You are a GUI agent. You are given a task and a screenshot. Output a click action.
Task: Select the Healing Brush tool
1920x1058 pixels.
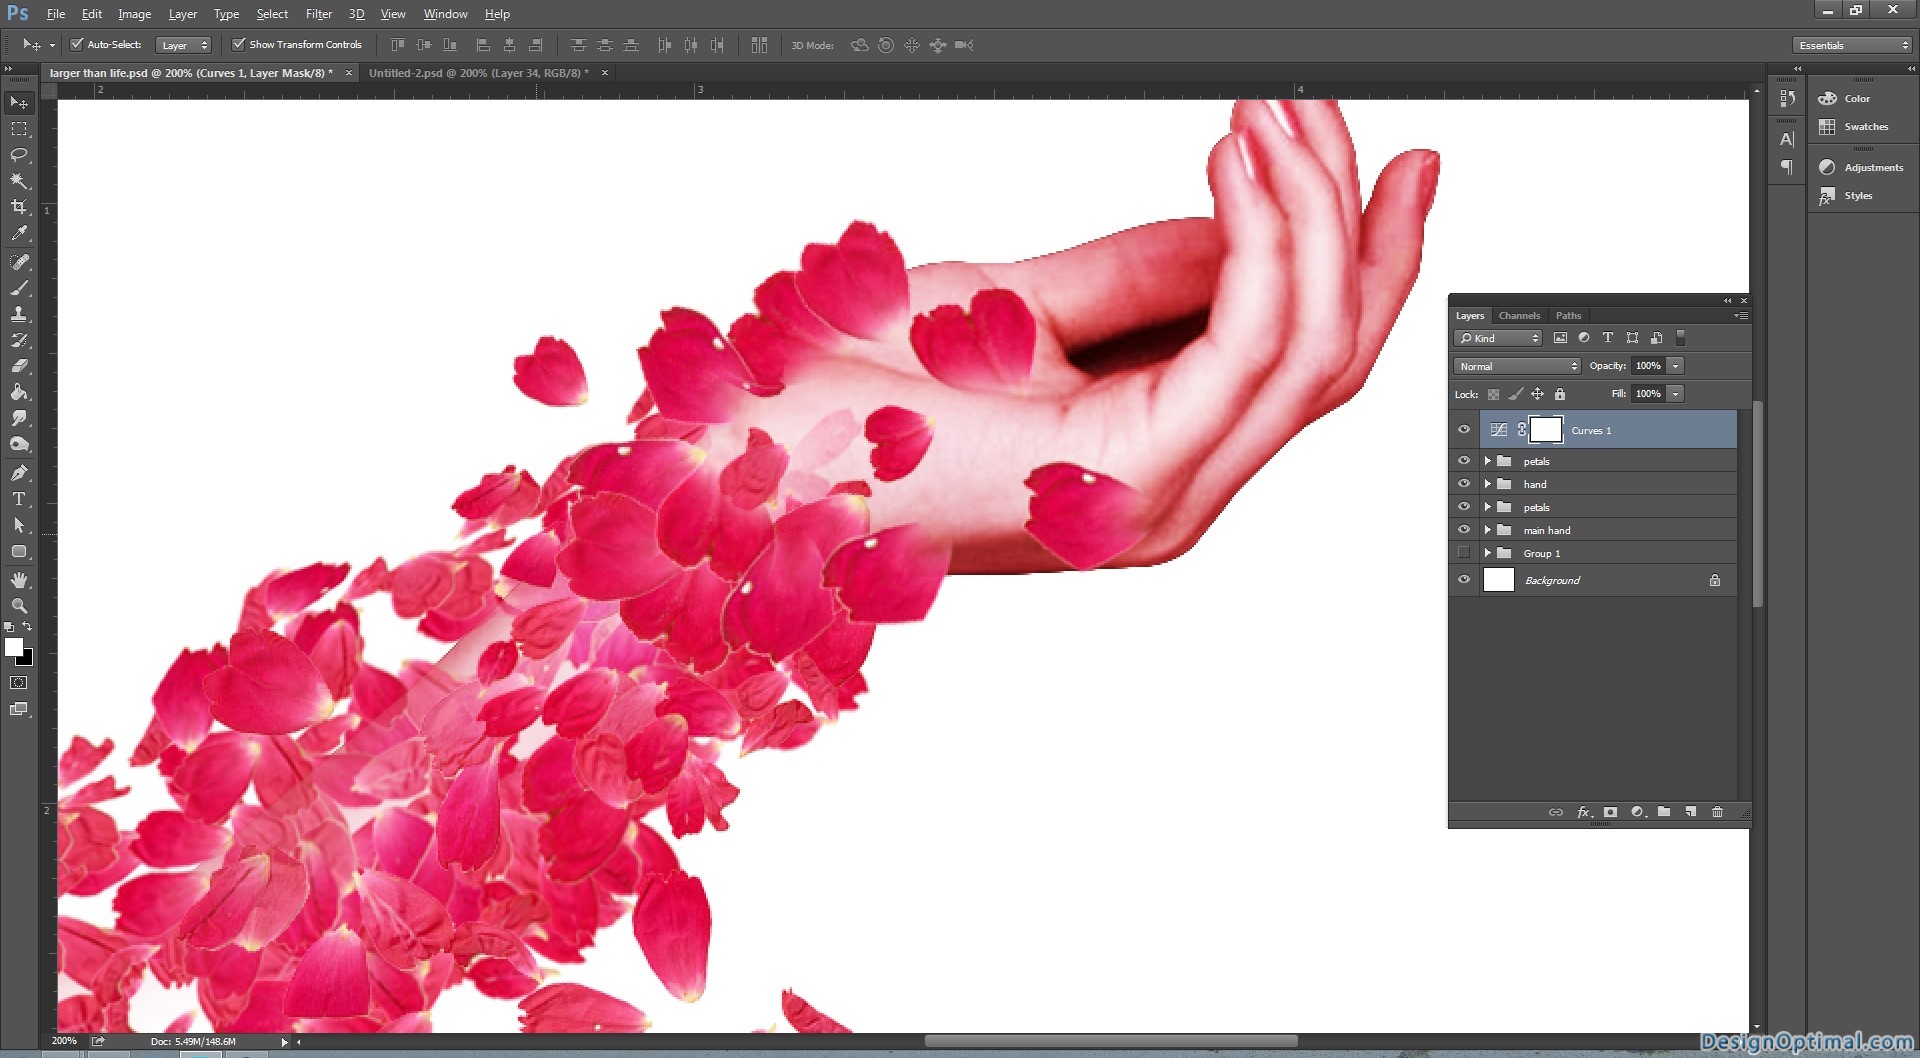pos(19,262)
